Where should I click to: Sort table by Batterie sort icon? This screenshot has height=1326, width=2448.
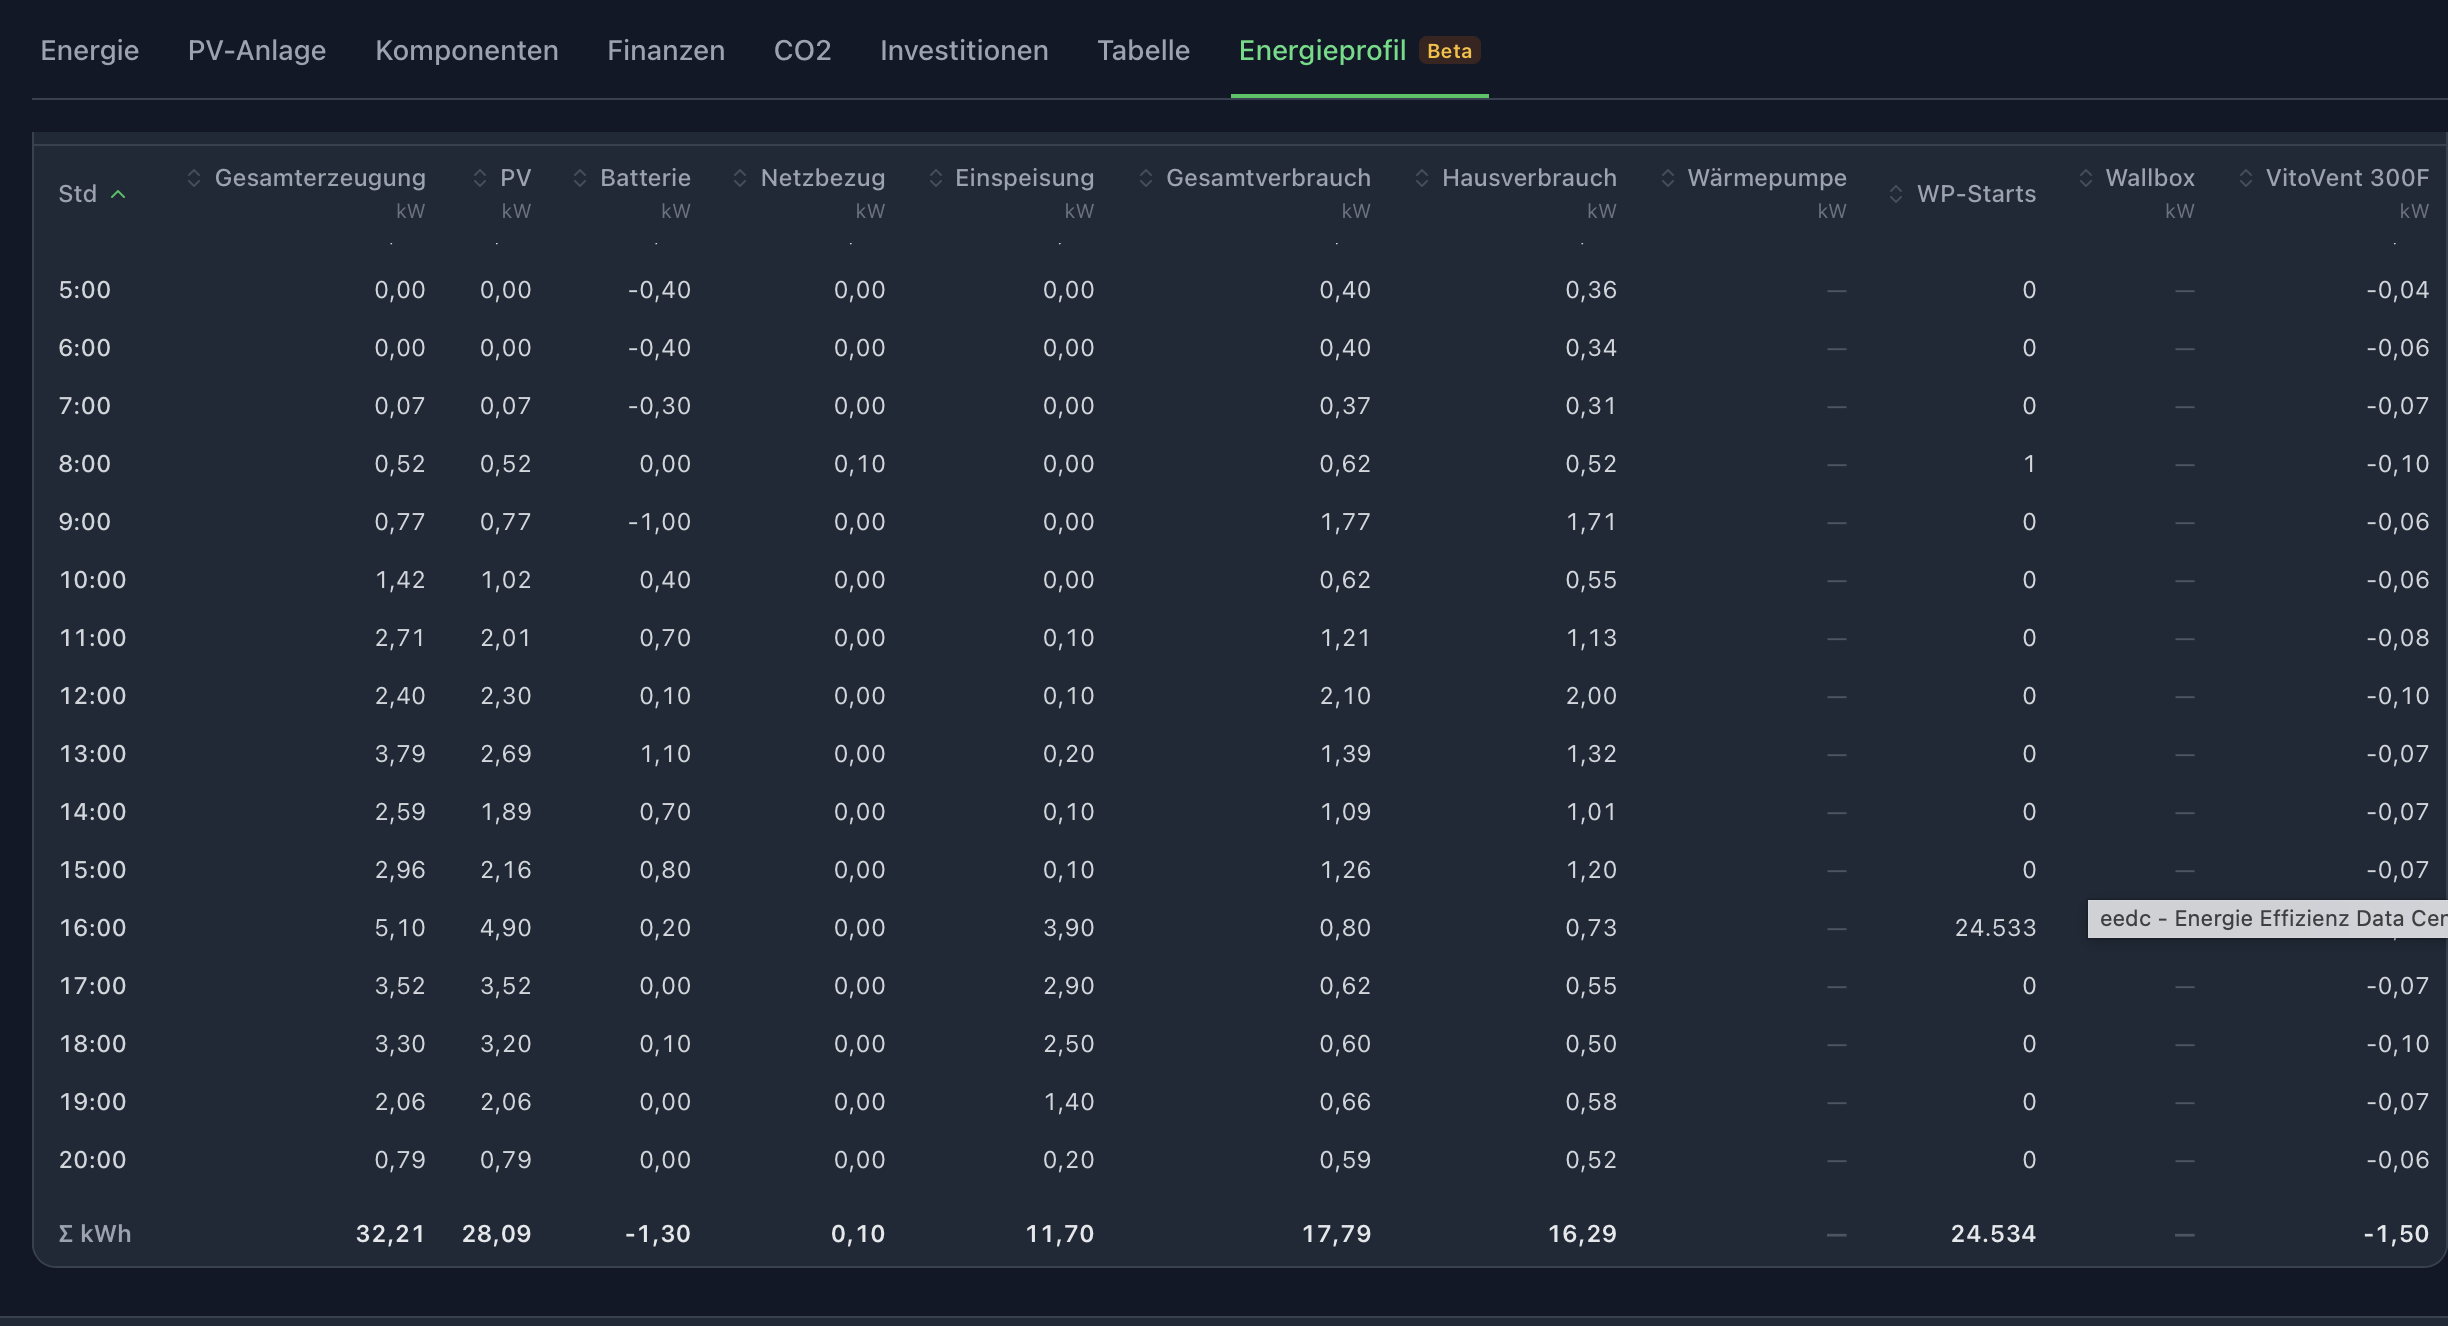point(580,178)
